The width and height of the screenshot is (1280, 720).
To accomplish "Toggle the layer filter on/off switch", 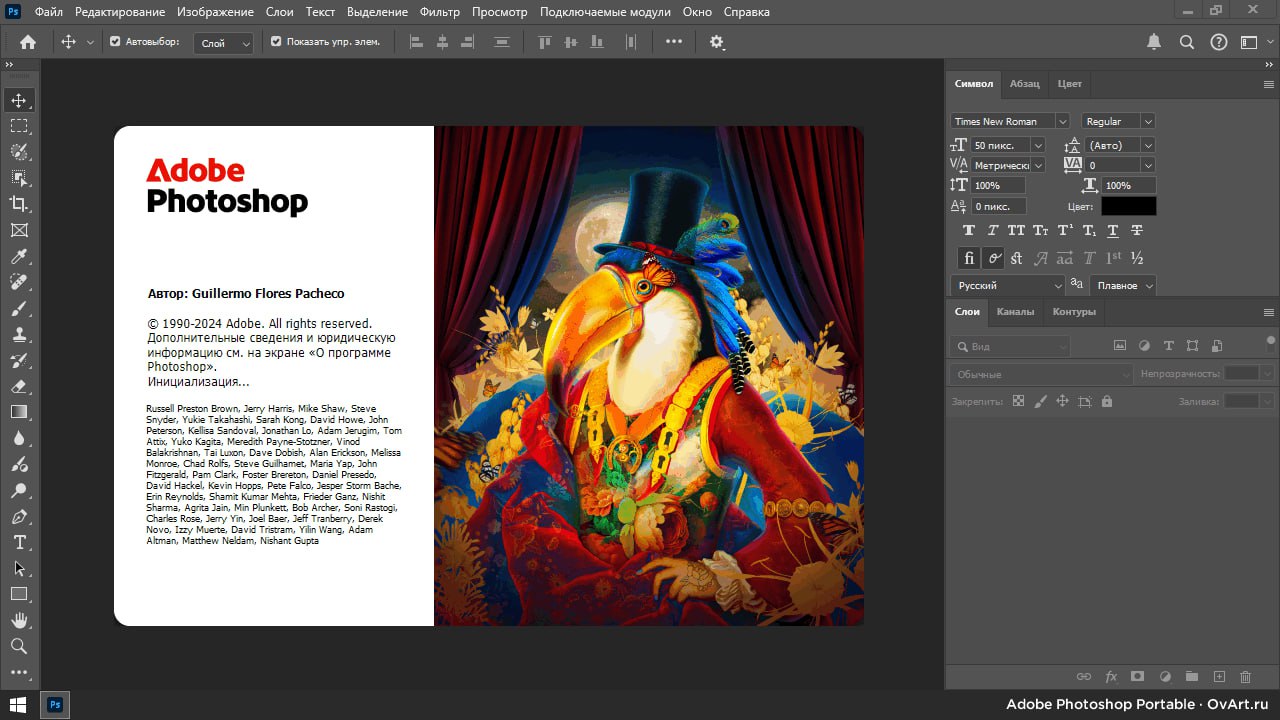I will tap(1271, 342).
